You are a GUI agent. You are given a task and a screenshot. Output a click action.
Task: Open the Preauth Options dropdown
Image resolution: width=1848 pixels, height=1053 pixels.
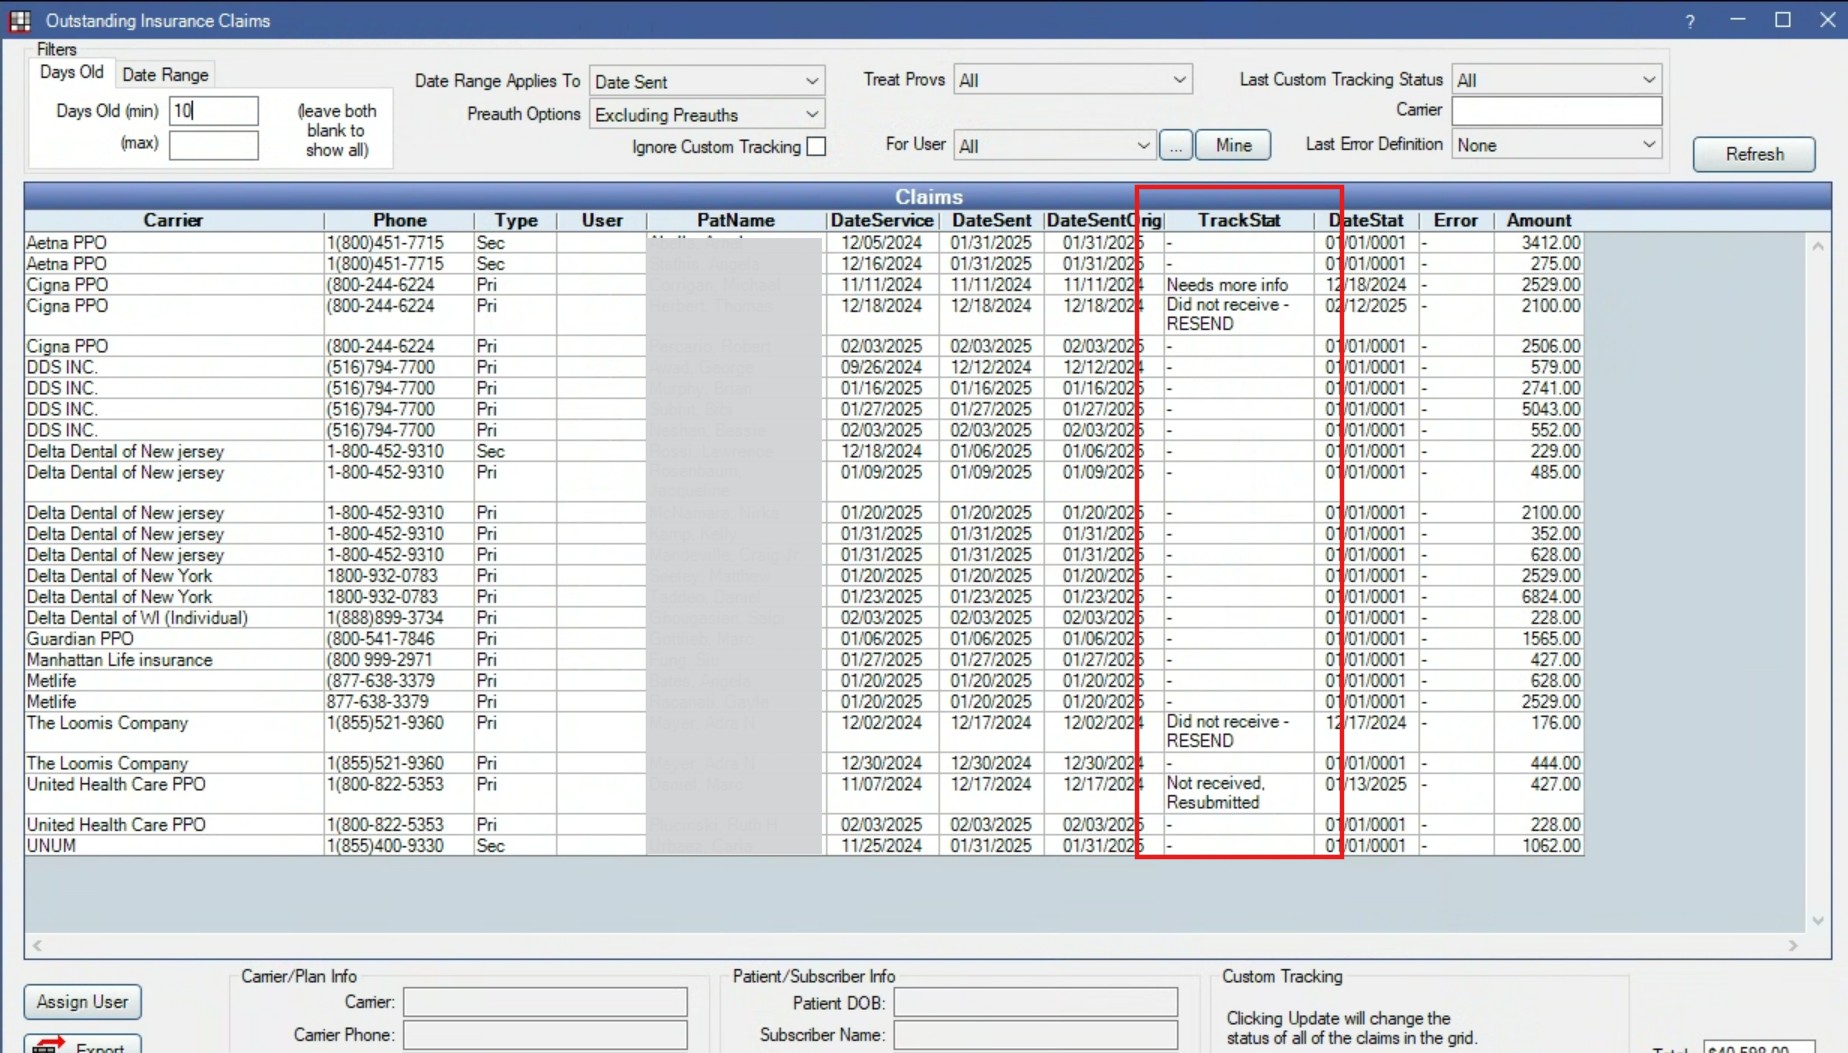pos(706,115)
